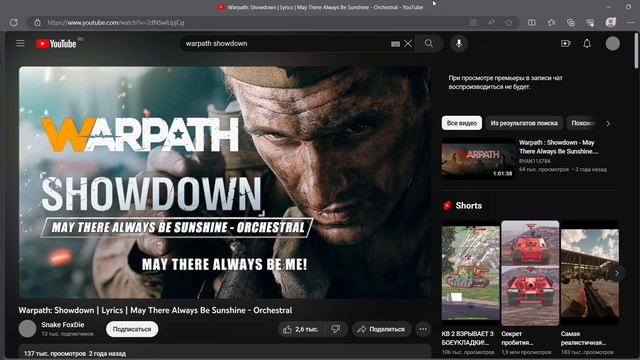Open browser split screen icon
The width and height of the screenshot is (640, 360).
click(532, 22)
